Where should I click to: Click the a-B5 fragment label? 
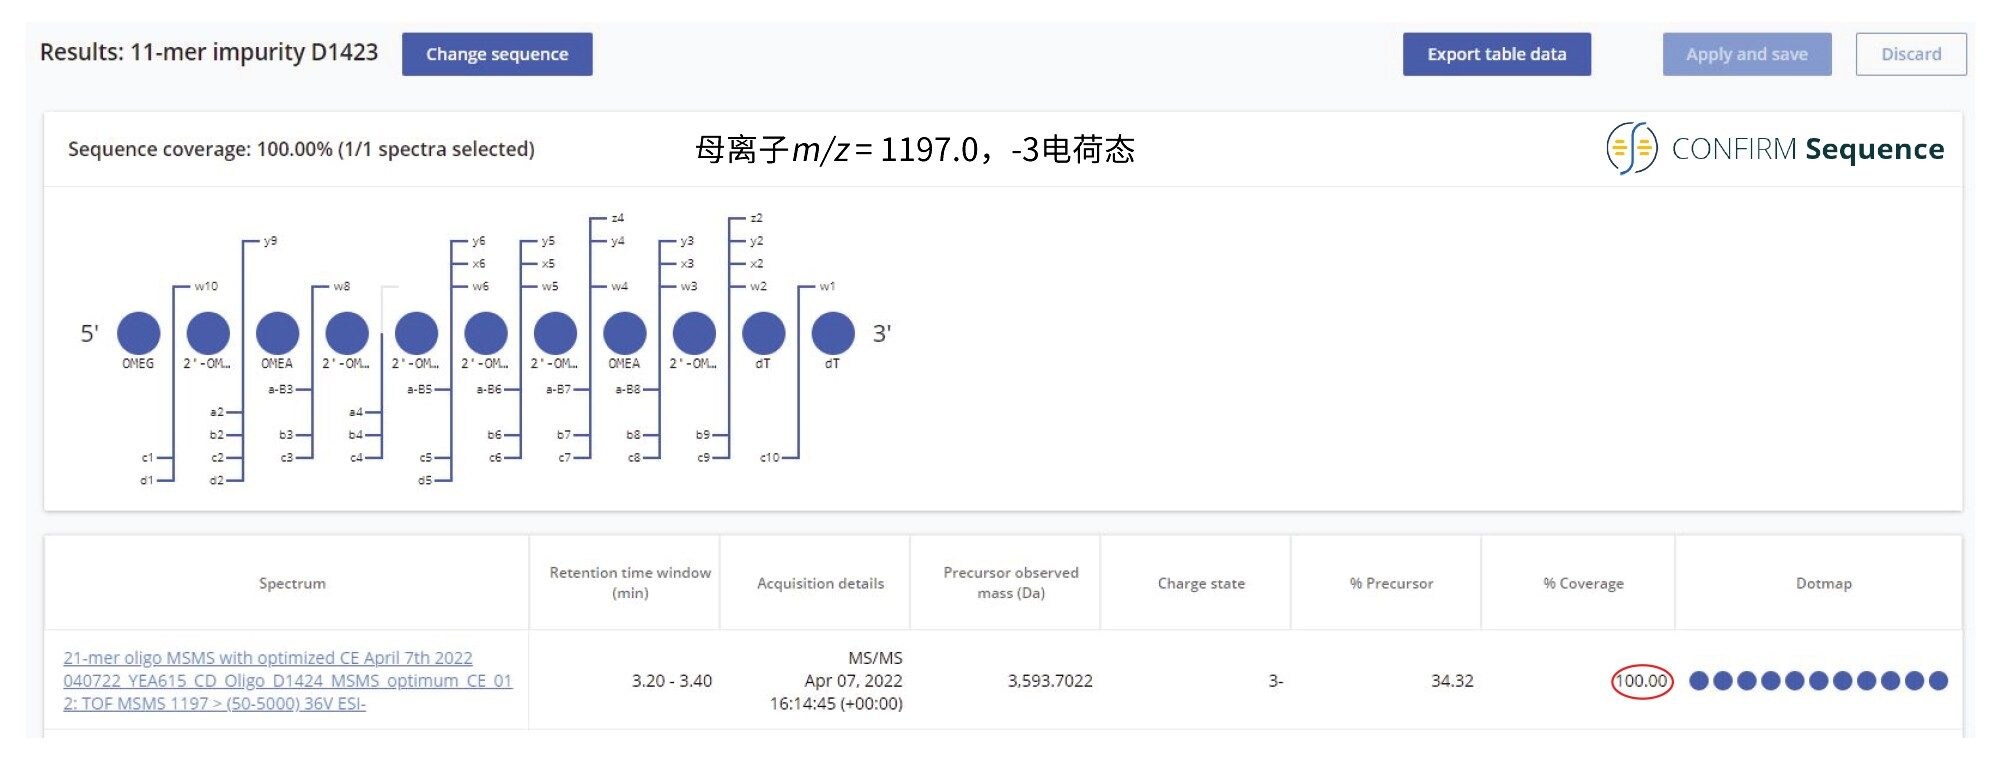[x=419, y=389]
